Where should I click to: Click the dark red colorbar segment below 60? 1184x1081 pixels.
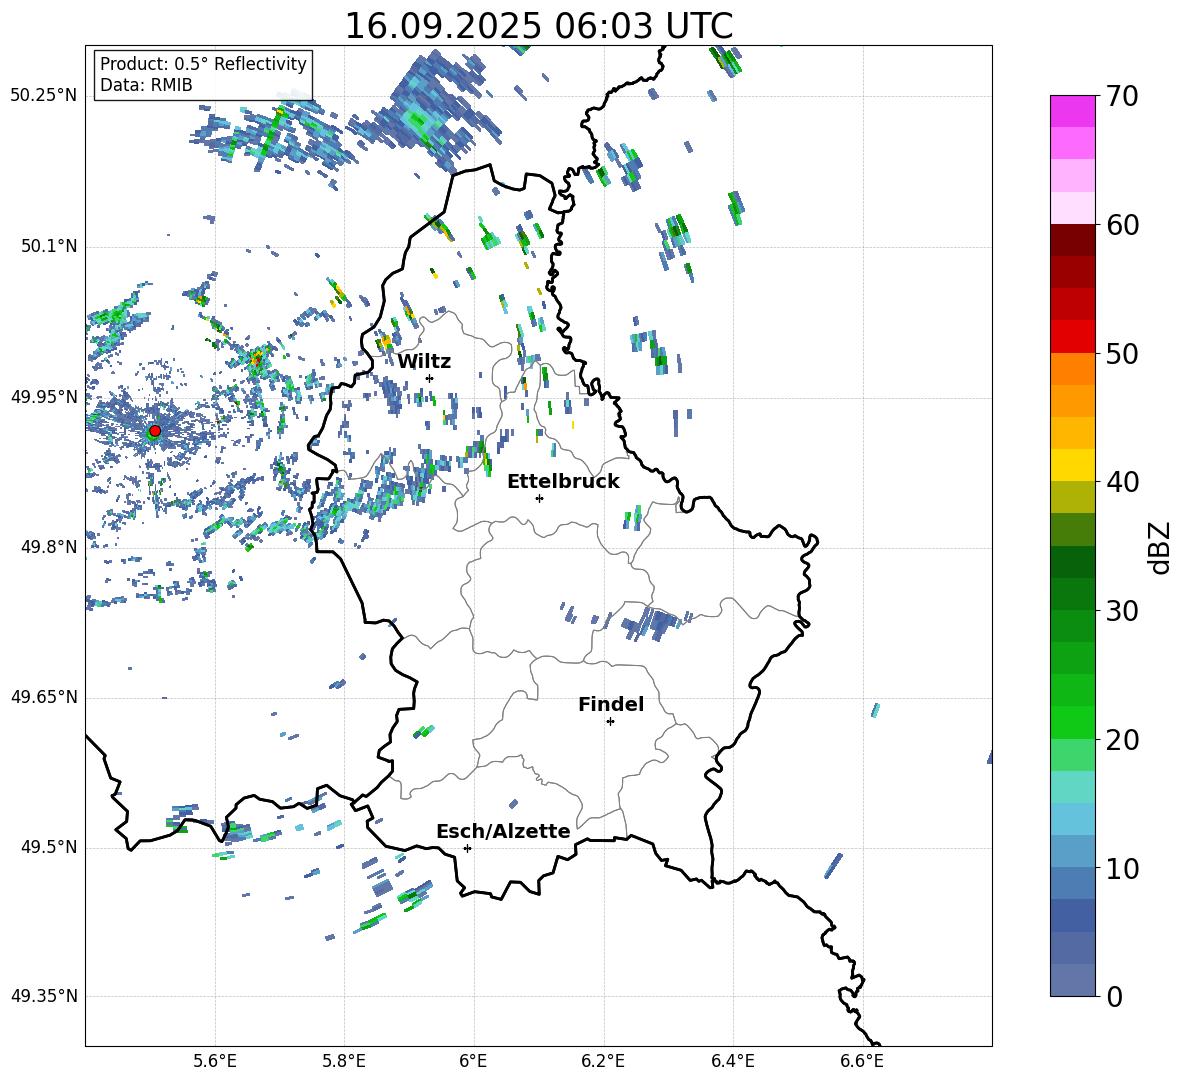click(1073, 240)
